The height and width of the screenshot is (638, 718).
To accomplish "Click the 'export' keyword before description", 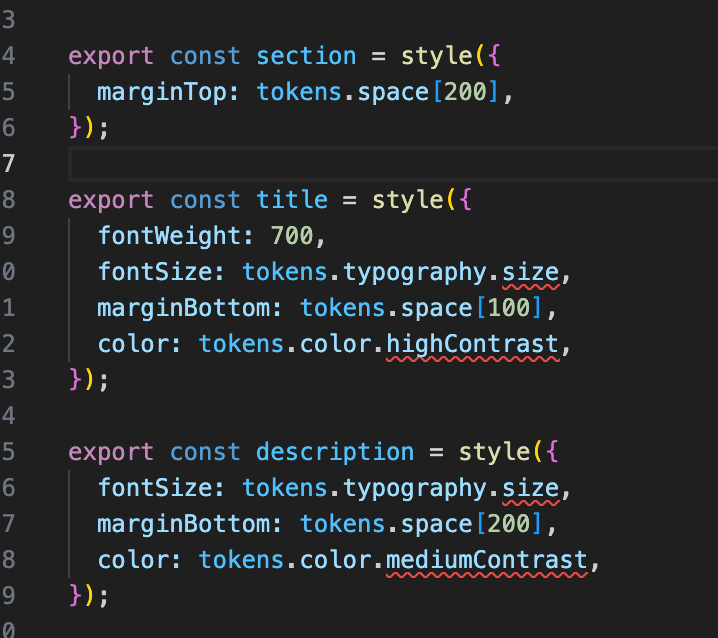I will [111, 453].
